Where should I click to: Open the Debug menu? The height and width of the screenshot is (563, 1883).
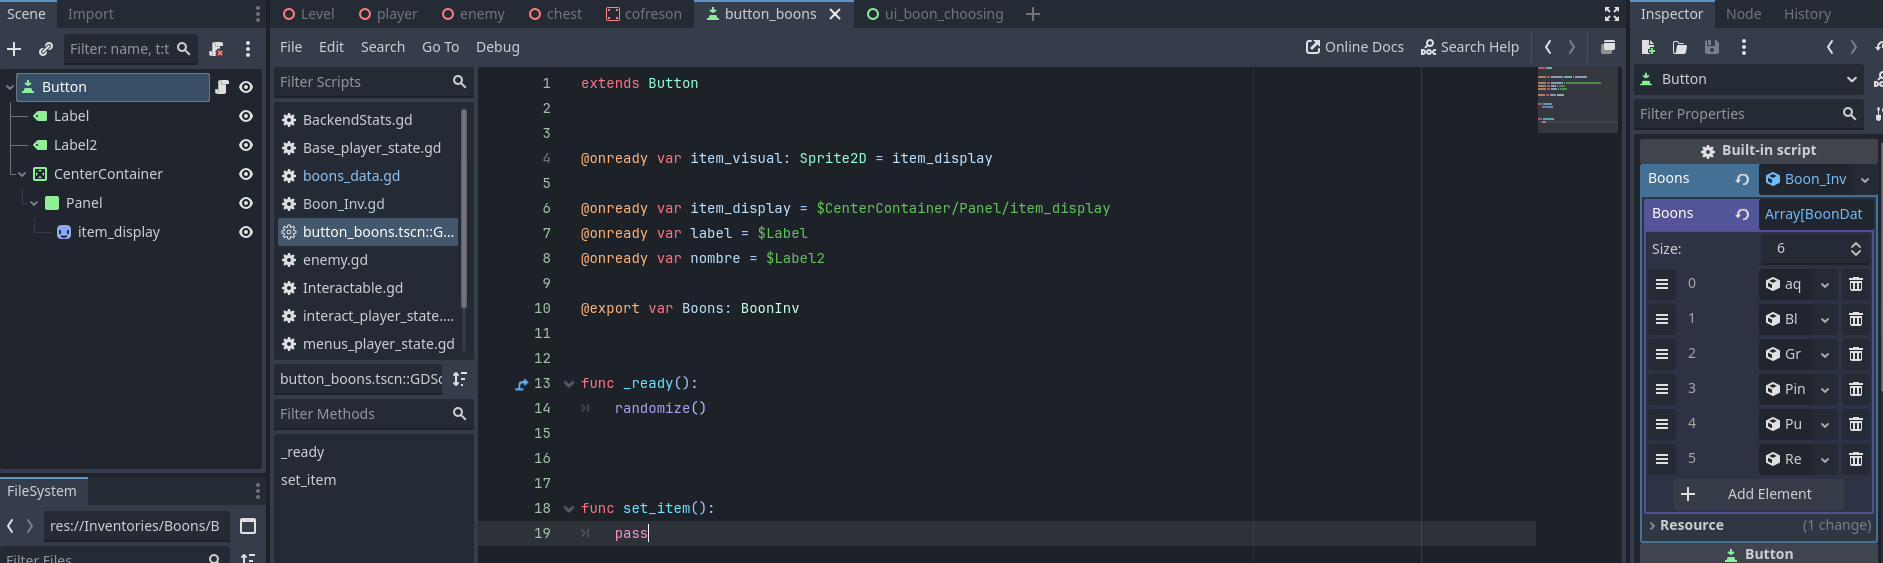pos(497,47)
